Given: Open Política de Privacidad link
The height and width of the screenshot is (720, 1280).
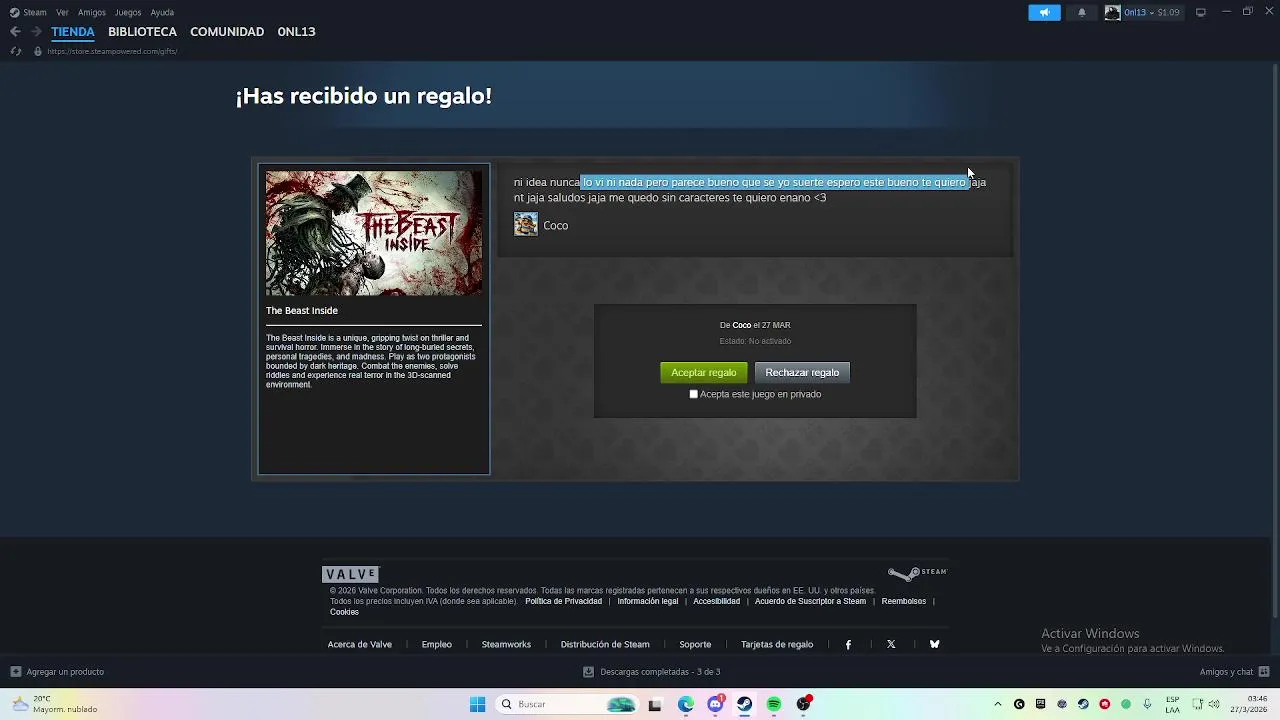Looking at the screenshot, I should click(563, 601).
